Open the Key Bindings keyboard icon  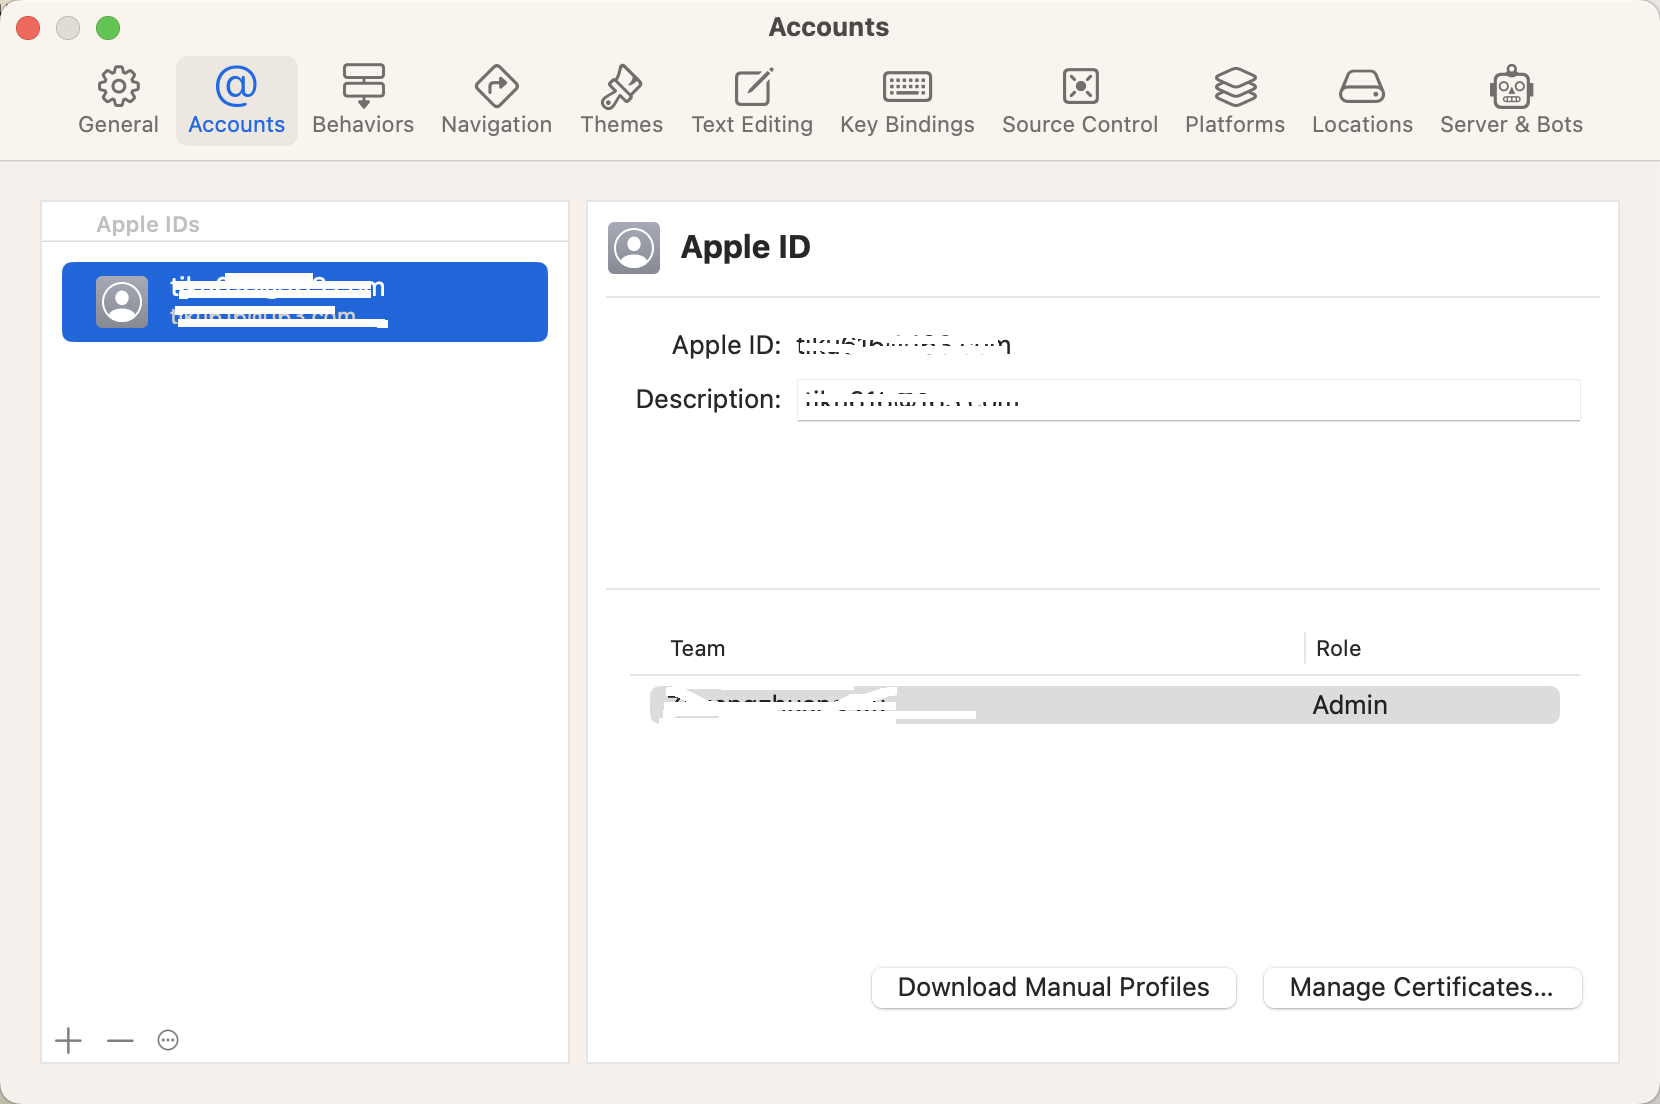click(x=907, y=87)
